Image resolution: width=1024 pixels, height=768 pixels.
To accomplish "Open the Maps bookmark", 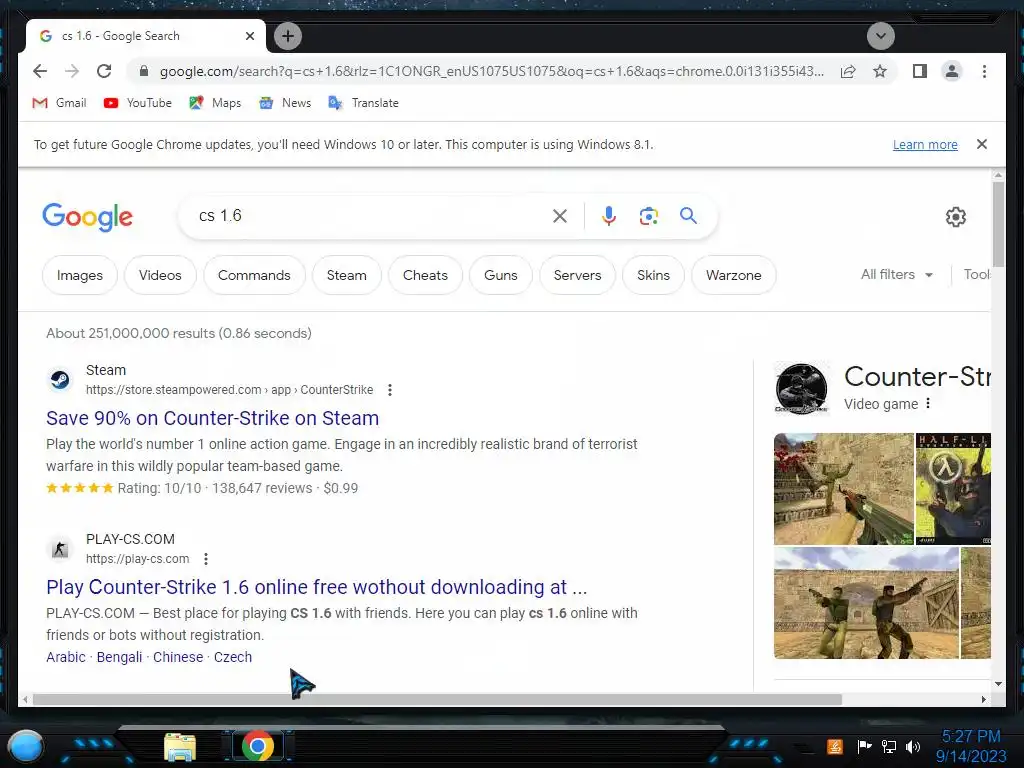I will (x=215, y=103).
